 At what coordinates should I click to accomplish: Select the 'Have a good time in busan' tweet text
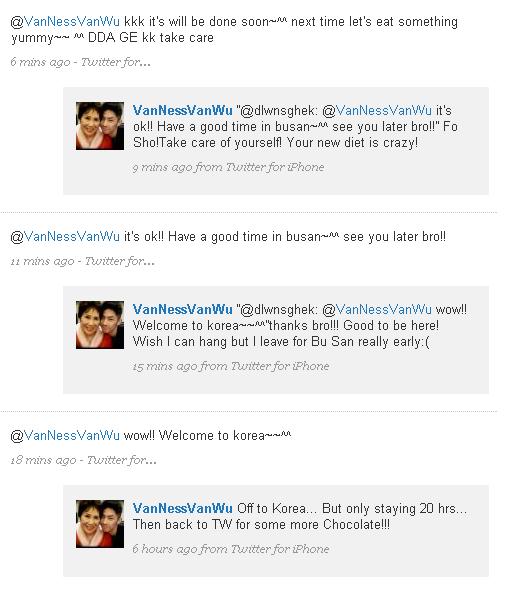(x=285, y=237)
